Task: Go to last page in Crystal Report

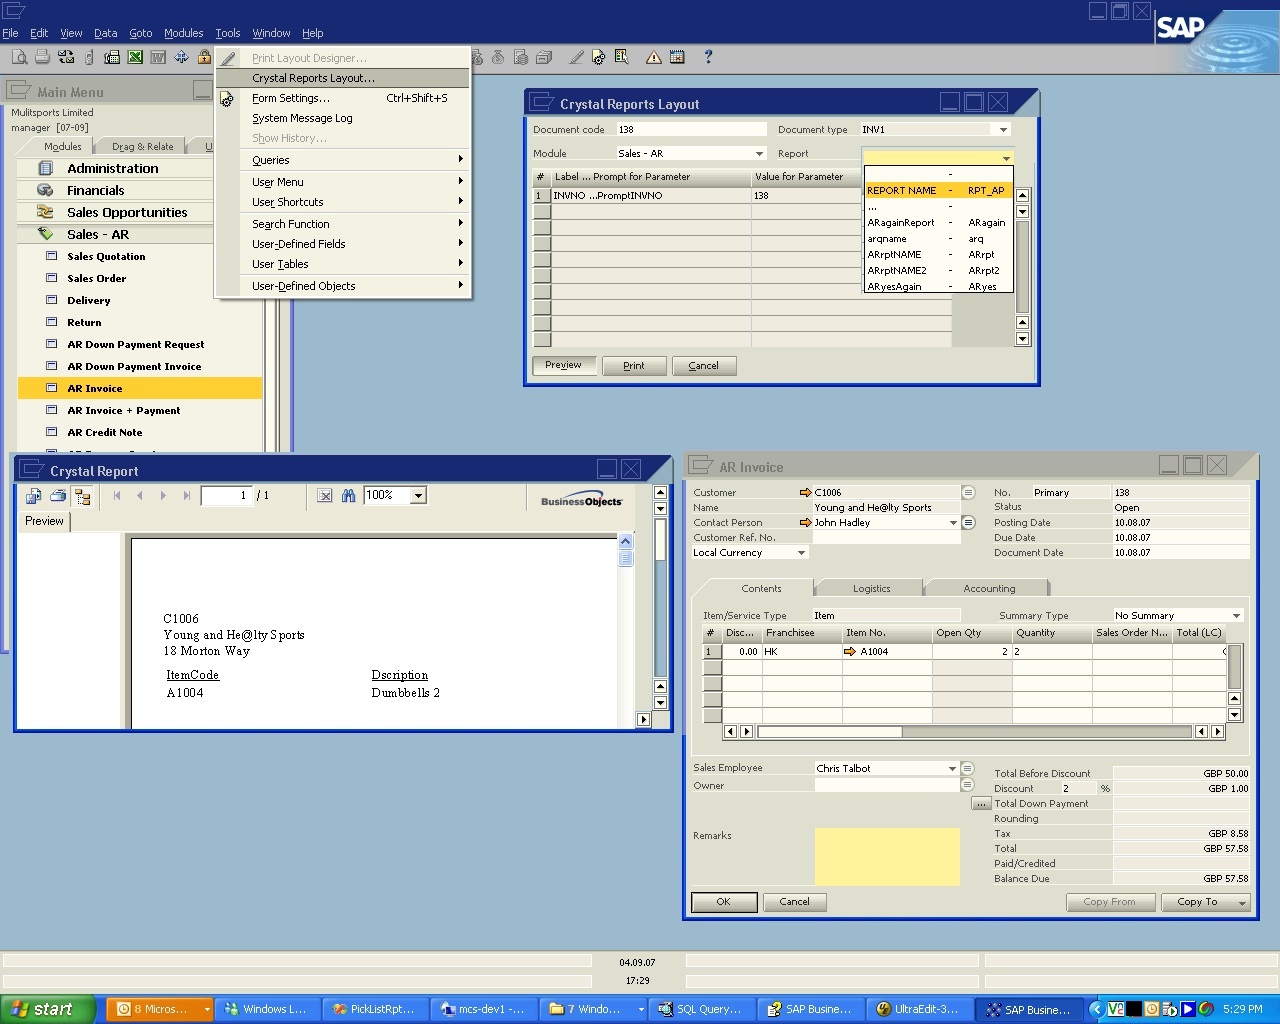Action: pos(187,495)
